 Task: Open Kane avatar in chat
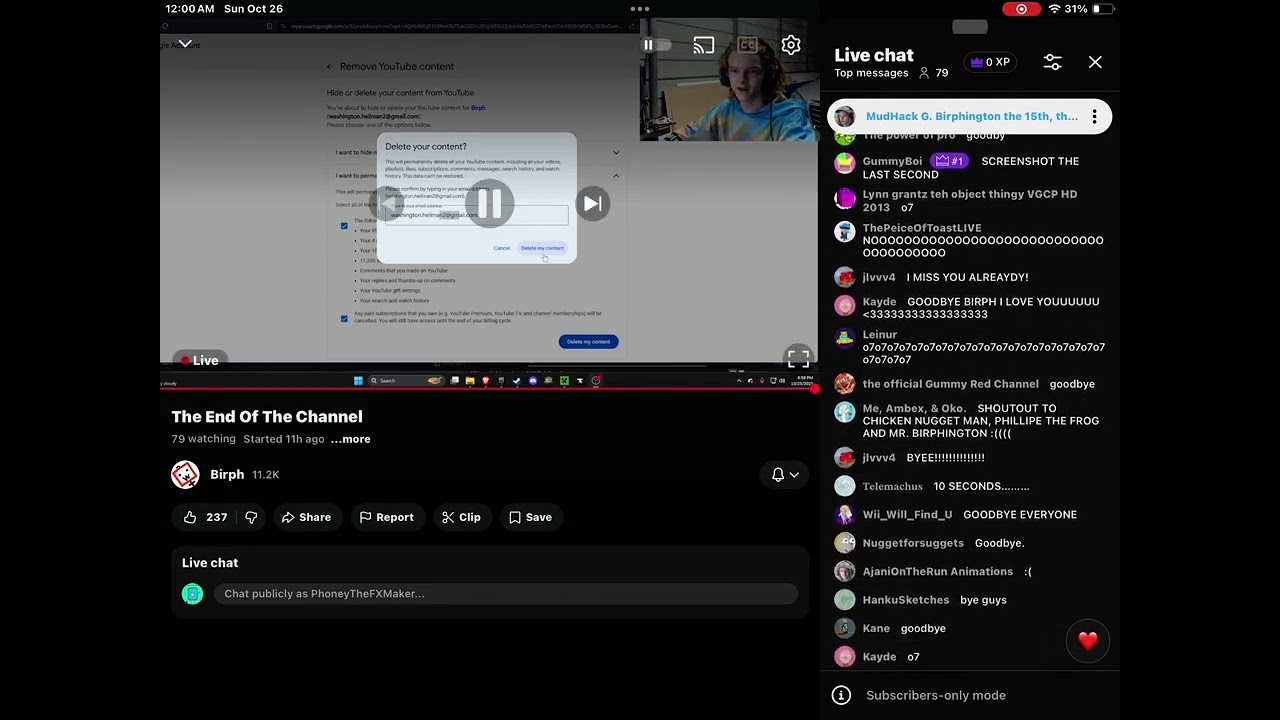(845, 628)
